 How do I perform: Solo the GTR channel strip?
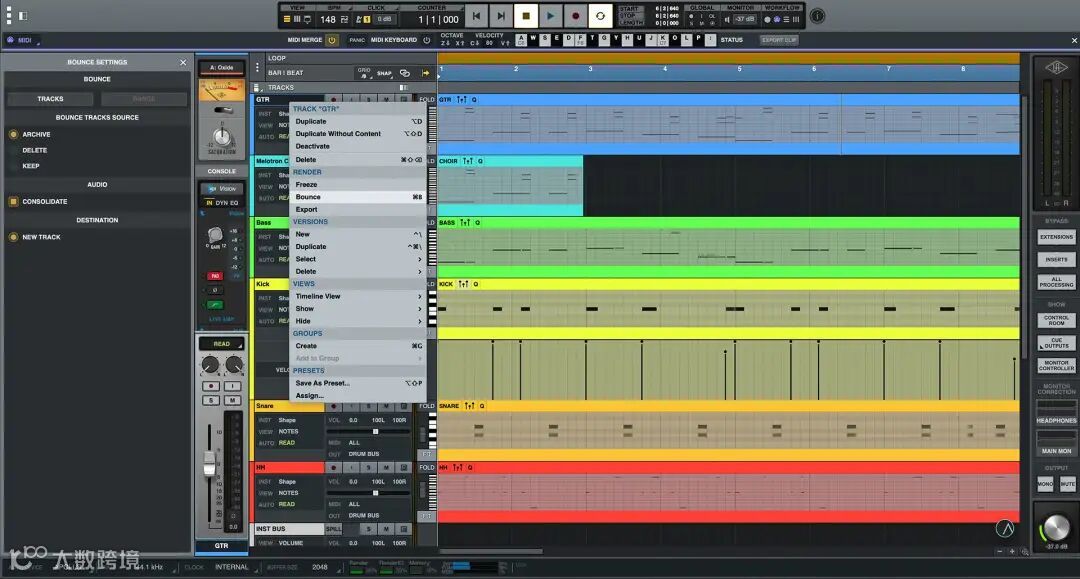(x=211, y=400)
